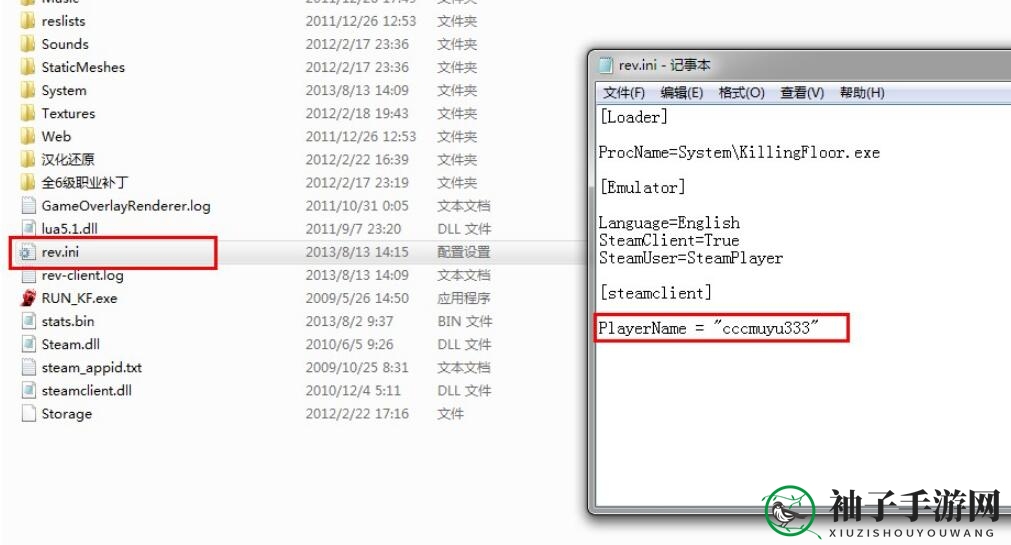Image resolution: width=1011 pixels, height=545 pixels.
Task: Open the 帮助(H) menu
Action: [x=862, y=93]
